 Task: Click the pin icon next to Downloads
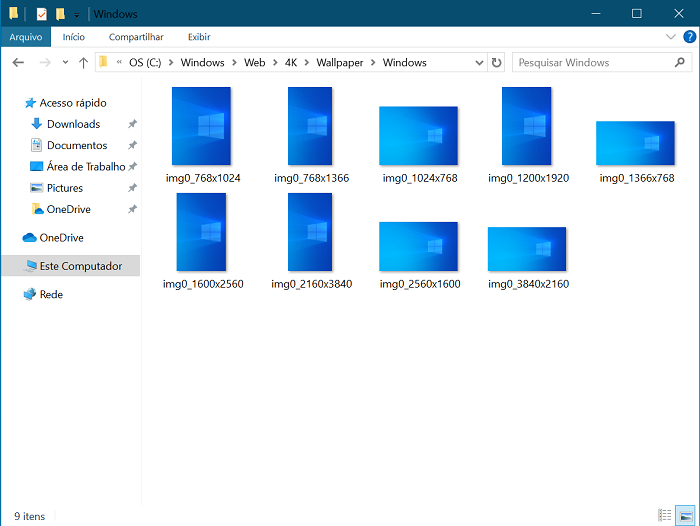tap(132, 124)
